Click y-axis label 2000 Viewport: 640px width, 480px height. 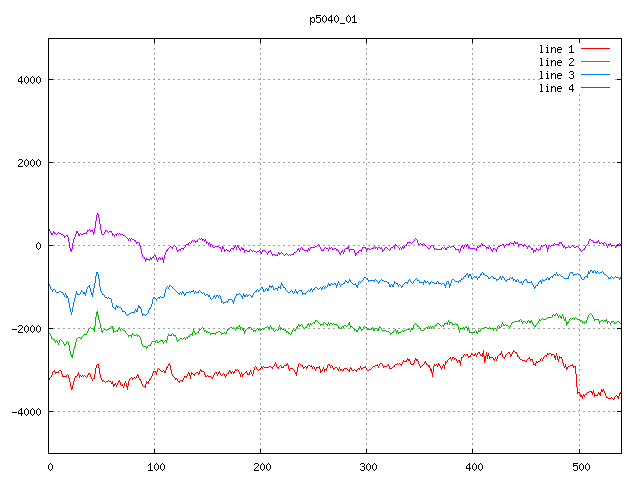(29, 163)
